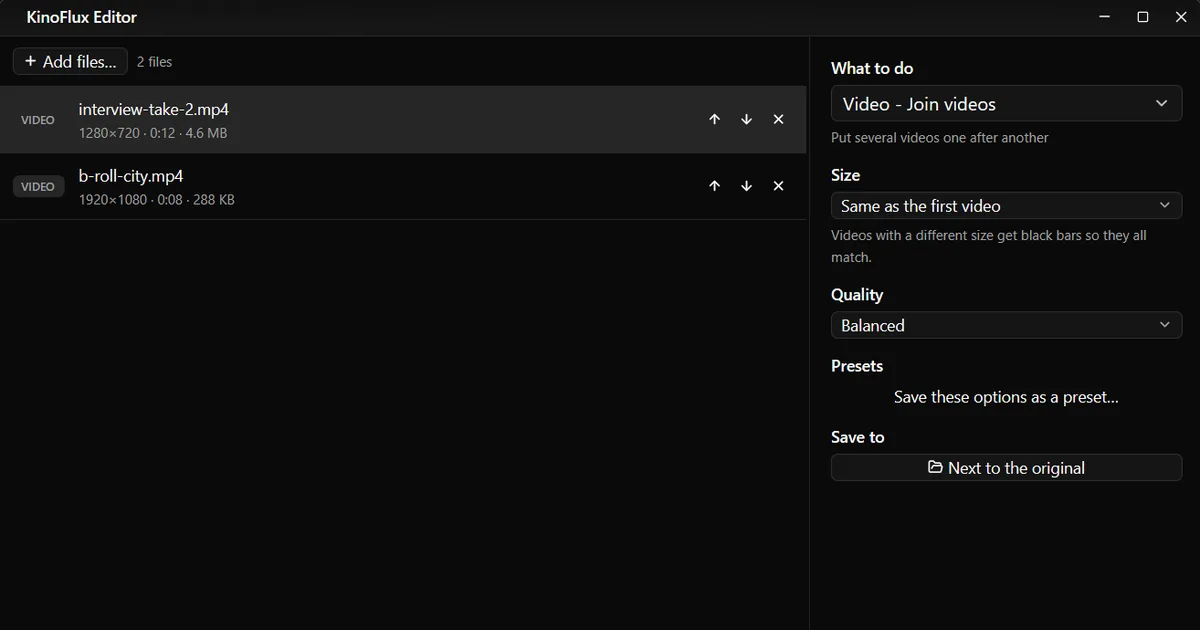1200x630 pixels.
Task: Minimize the KinoFlux Editor window
Action: [1105, 17]
